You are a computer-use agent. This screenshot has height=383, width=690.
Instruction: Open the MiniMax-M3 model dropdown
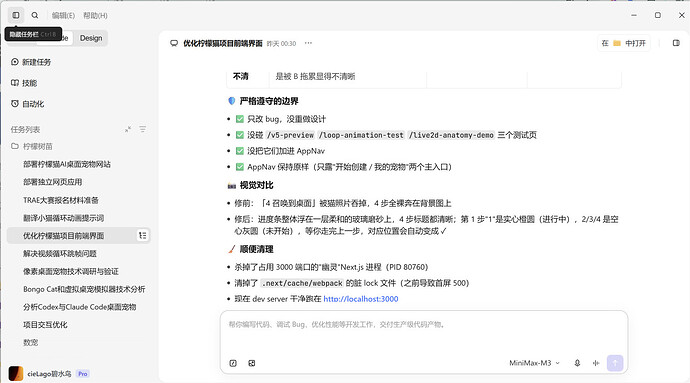pyautogui.click(x=534, y=363)
